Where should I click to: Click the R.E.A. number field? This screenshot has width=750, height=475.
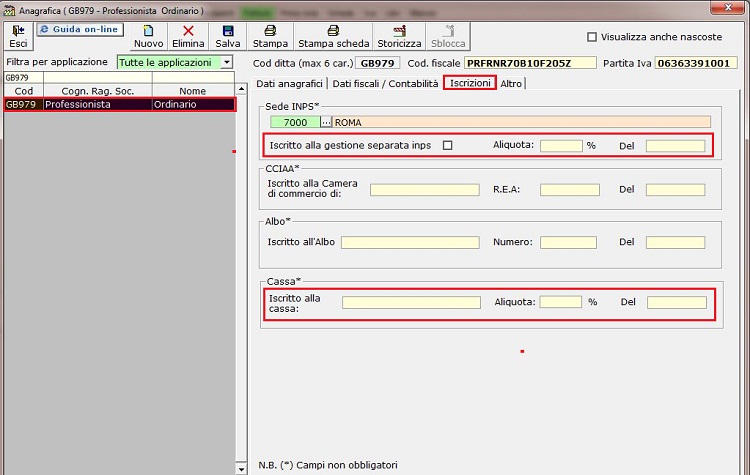coord(570,189)
